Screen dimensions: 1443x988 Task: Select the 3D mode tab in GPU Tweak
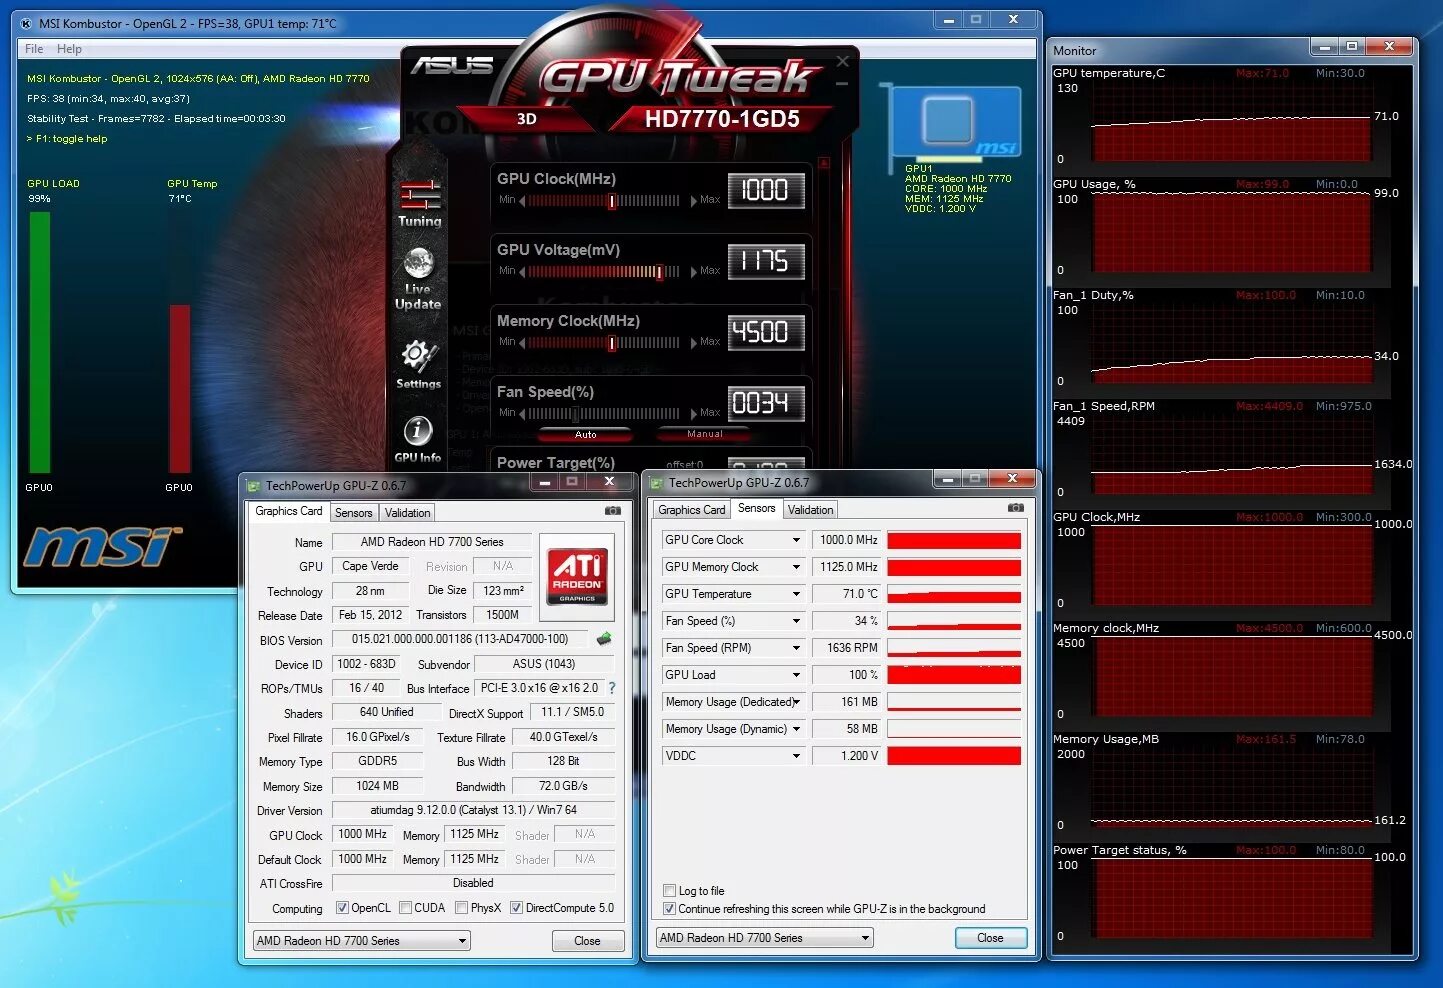(x=527, y=119)
